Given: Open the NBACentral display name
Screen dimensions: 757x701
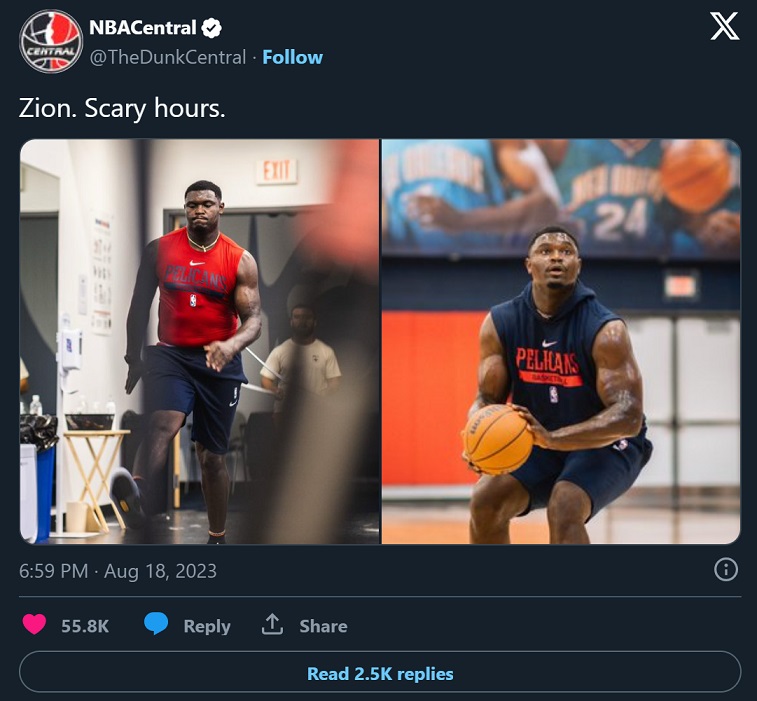Looking at the screenshot, I should pyautogui.click(x=143, y=28).
